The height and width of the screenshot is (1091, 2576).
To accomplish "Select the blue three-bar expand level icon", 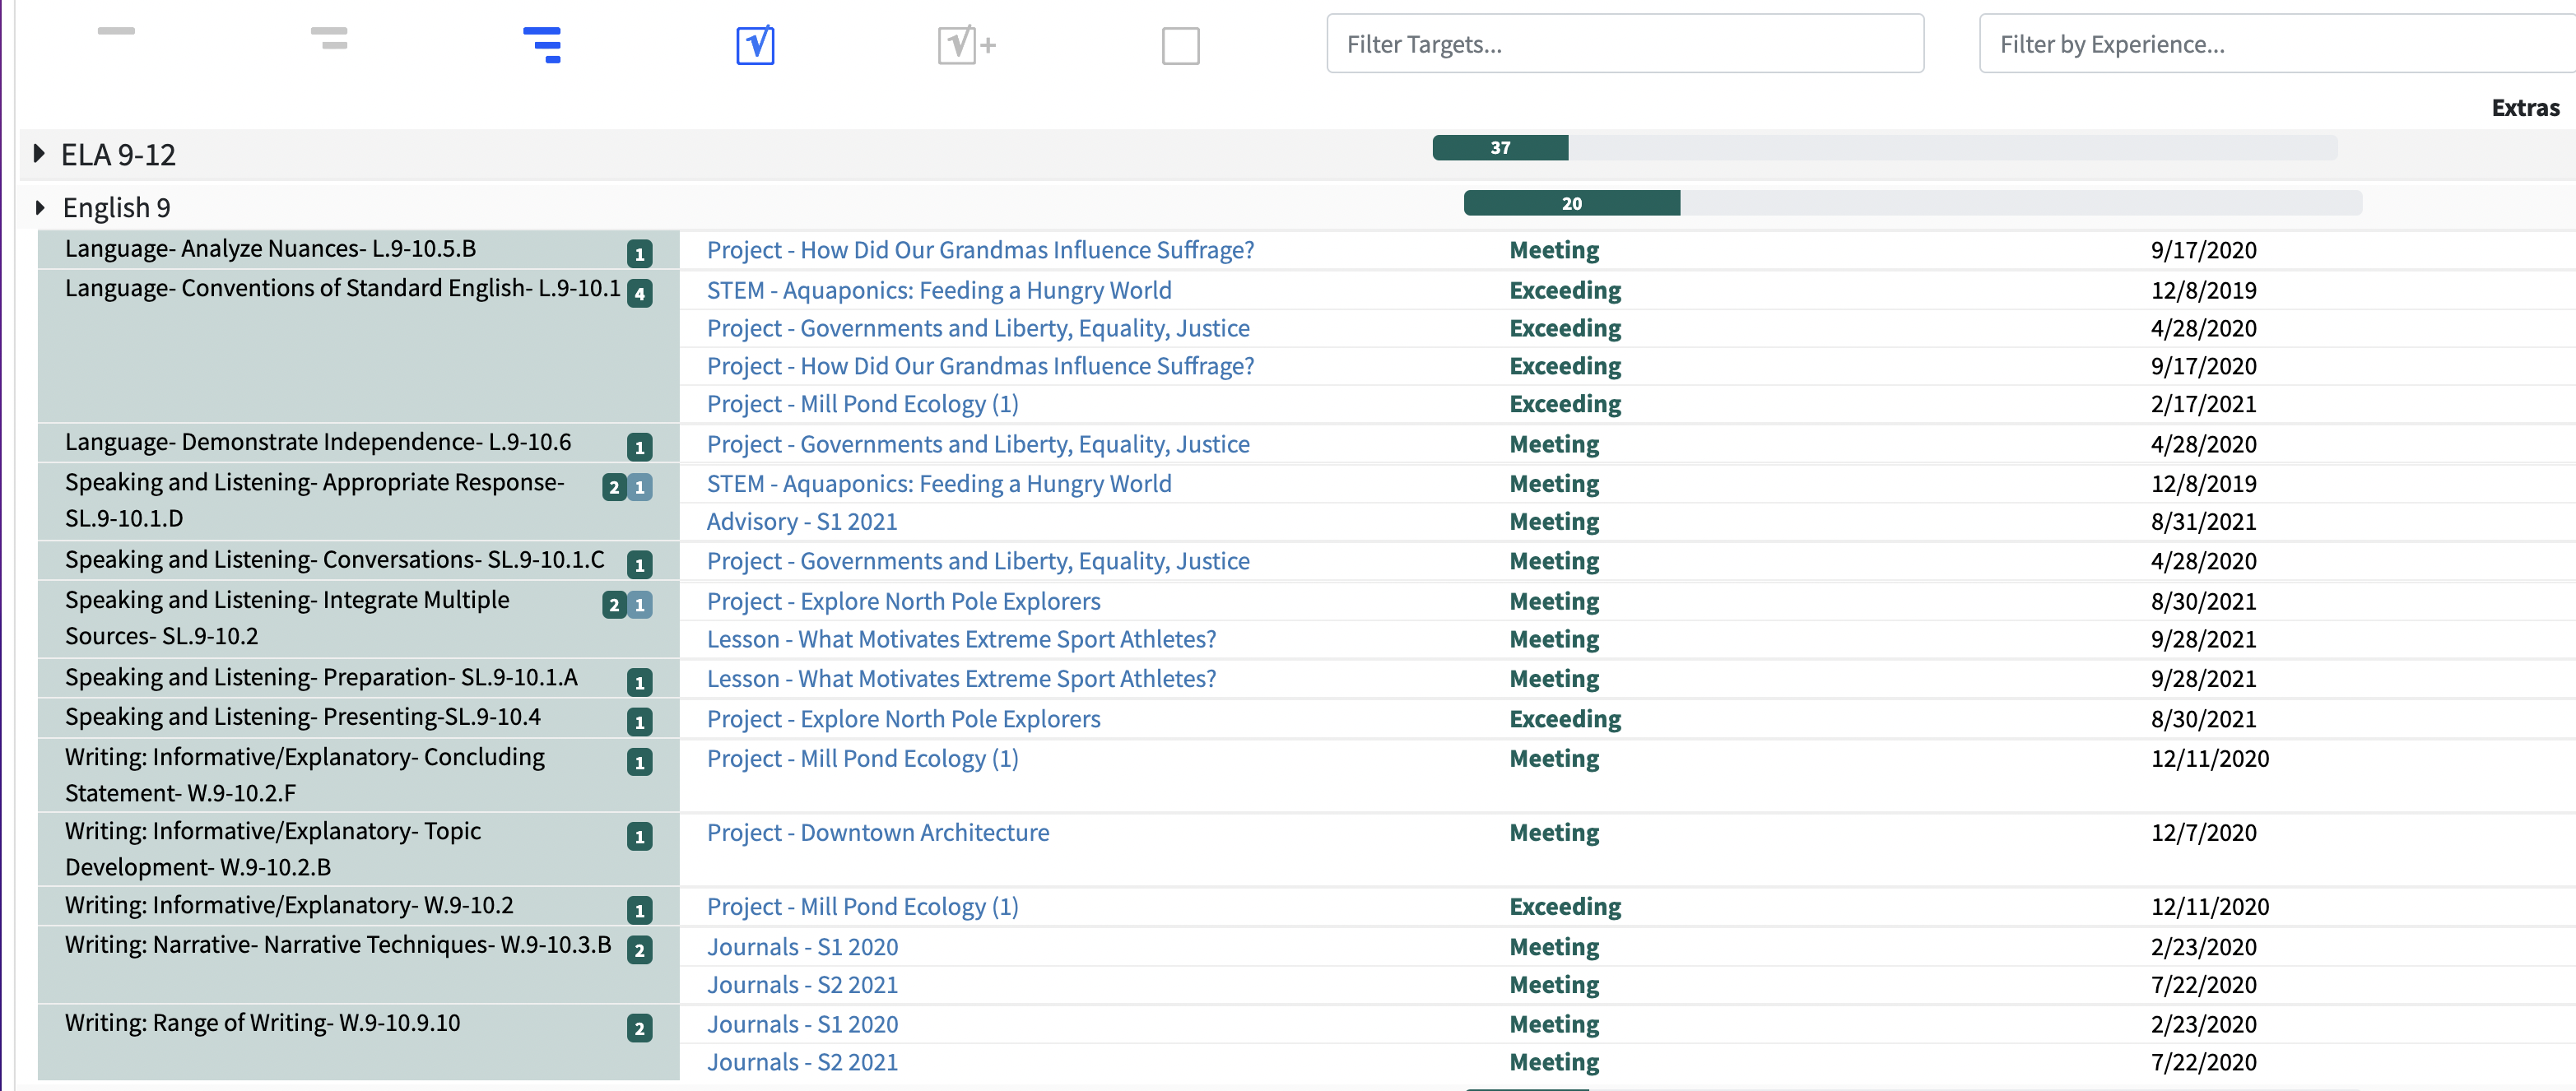I will pos(542,45).
